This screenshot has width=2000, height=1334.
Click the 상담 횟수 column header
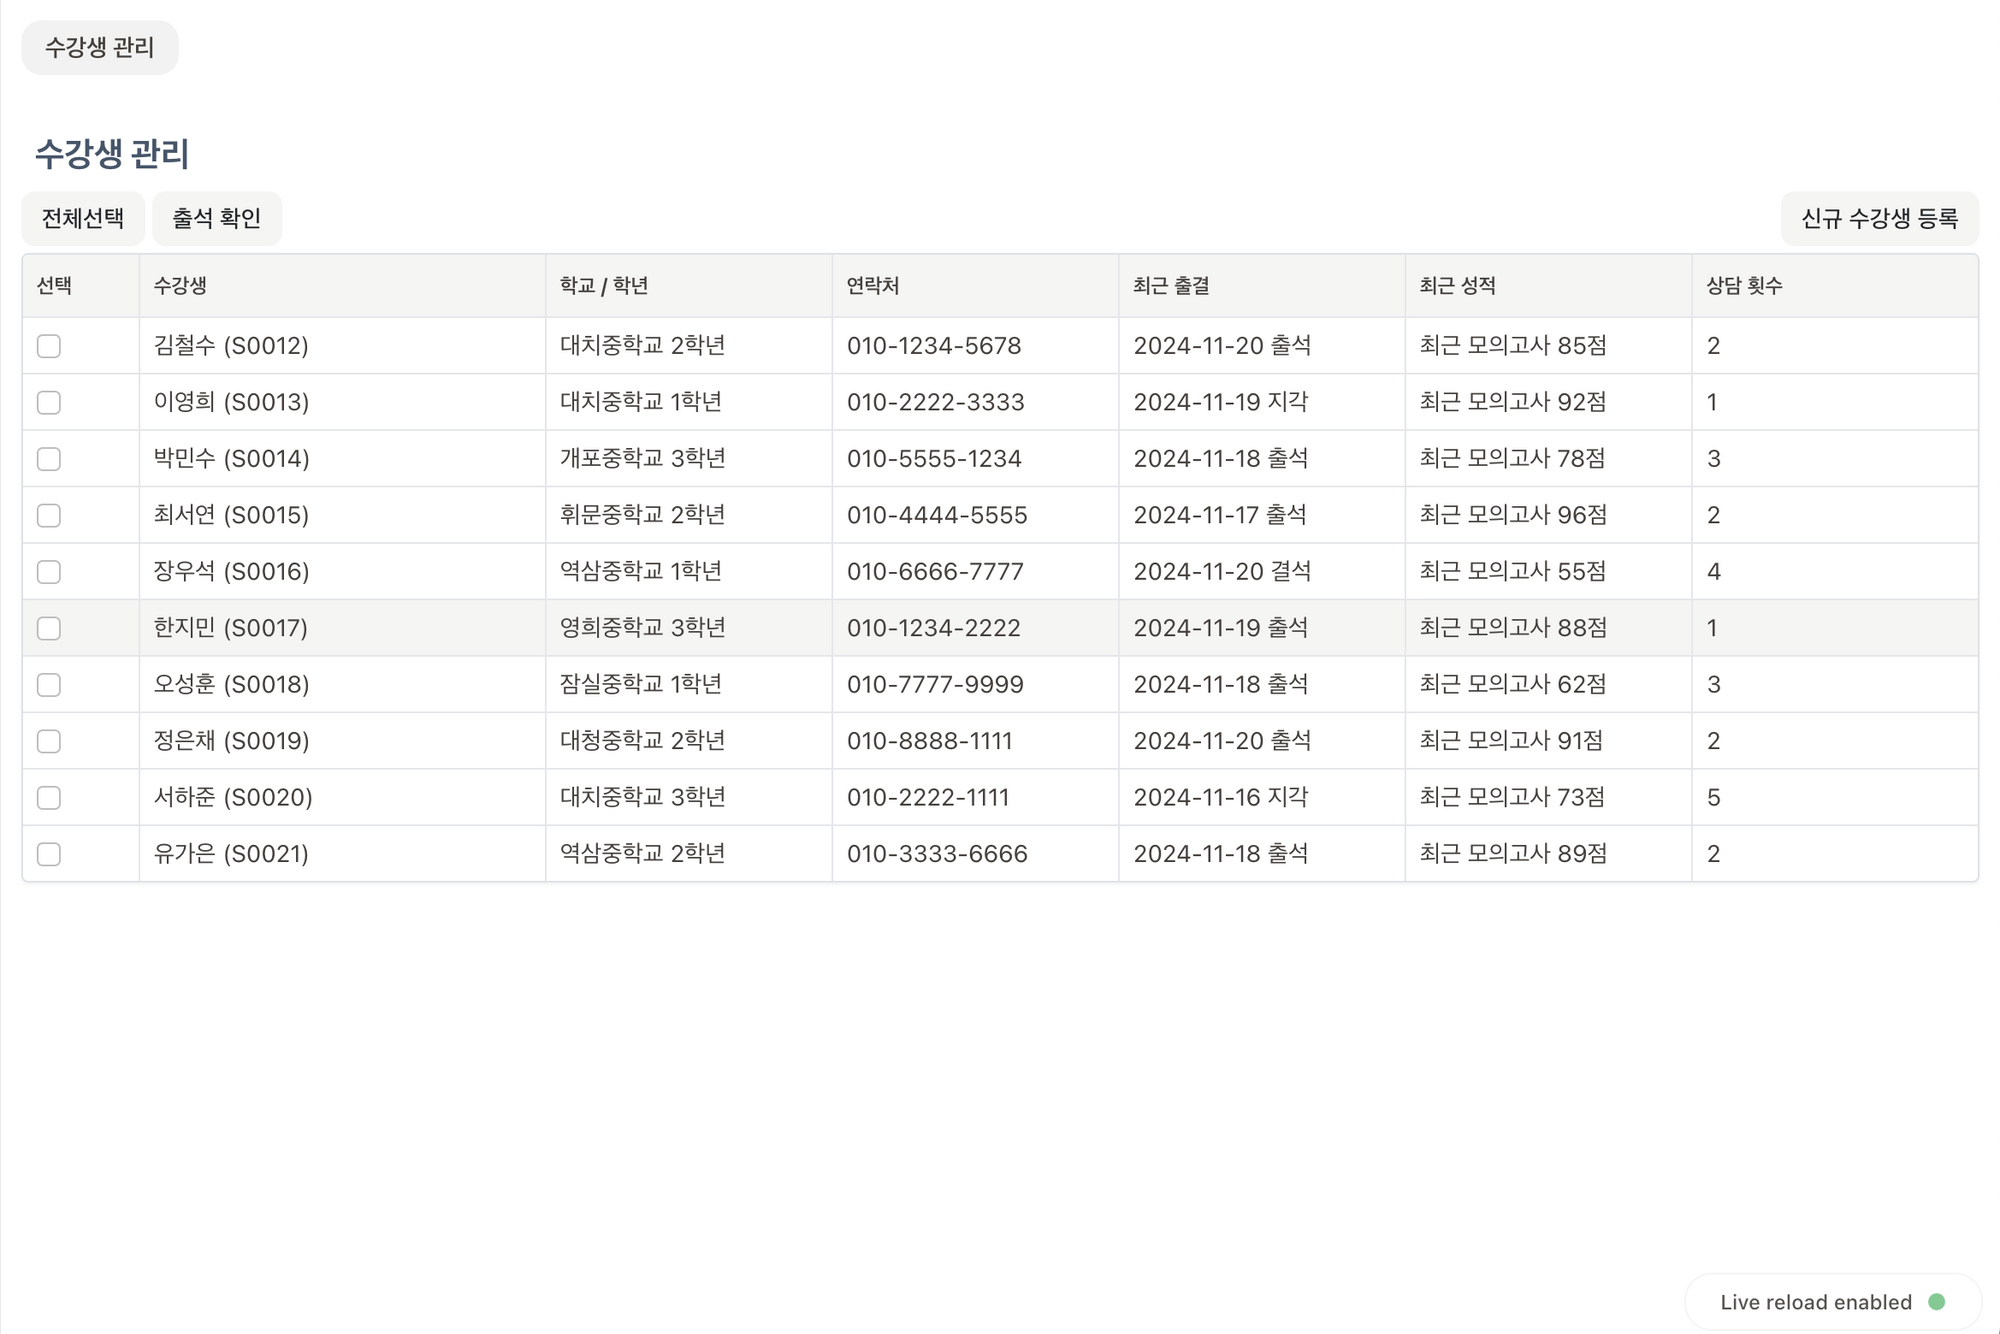pos(1743,286)
